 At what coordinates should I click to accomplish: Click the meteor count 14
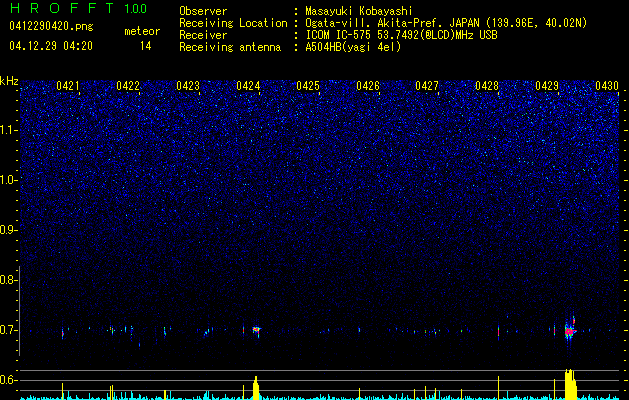coord(146,46)
